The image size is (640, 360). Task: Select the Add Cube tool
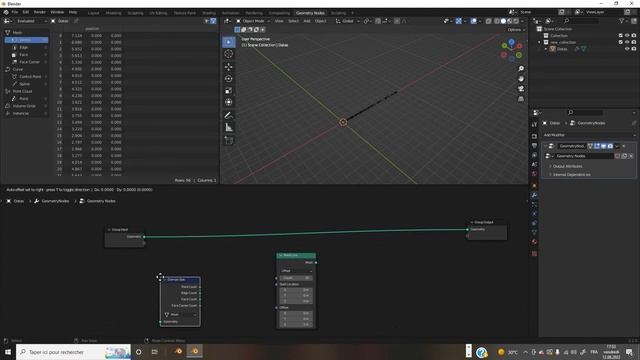[229, 140]
